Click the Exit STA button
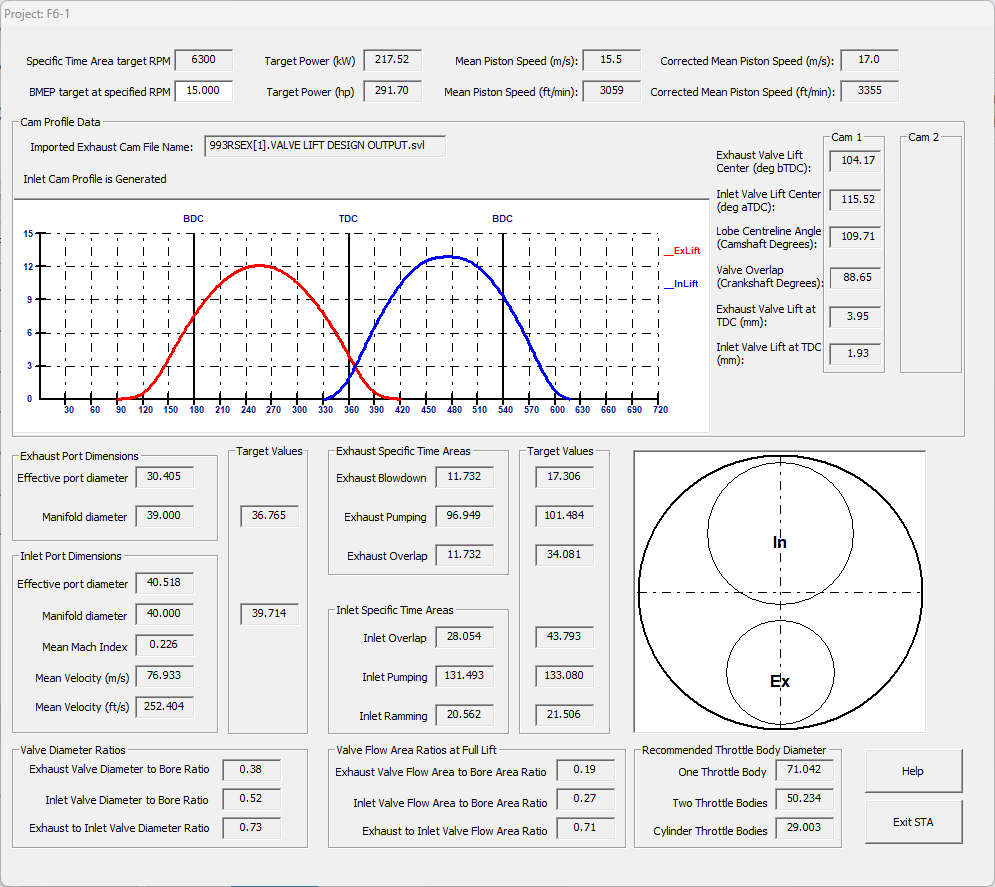 coord(913,822)
